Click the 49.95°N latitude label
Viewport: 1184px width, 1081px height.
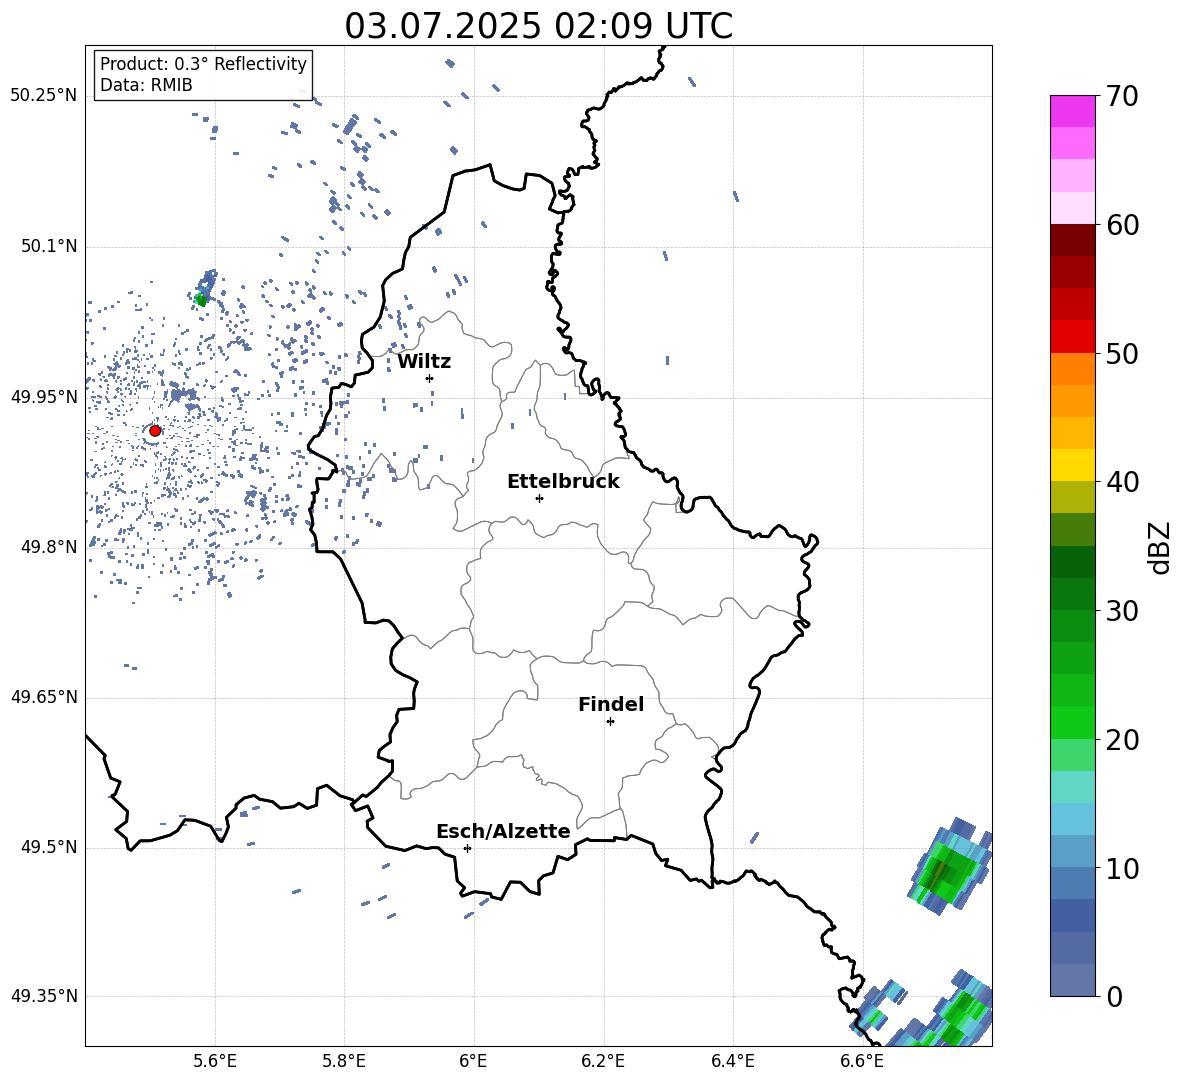(43, 397)
